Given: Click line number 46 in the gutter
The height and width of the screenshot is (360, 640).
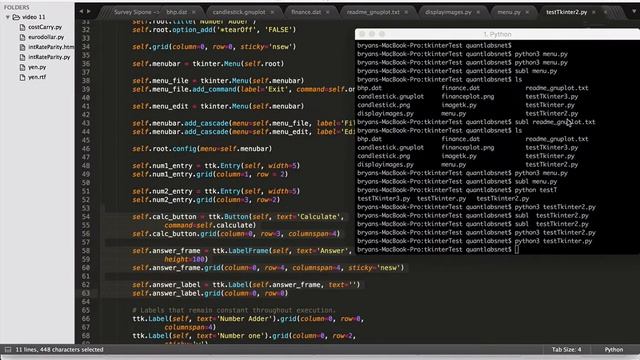Looking at the screenshot, I should pyautogui.click(x=86, y=149).
